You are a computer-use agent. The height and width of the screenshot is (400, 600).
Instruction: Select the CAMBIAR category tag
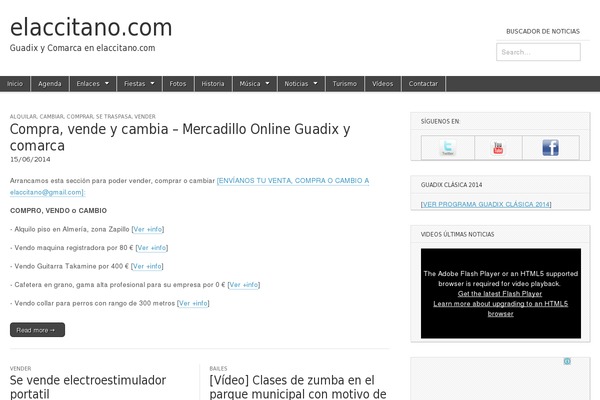coord(52,116)
